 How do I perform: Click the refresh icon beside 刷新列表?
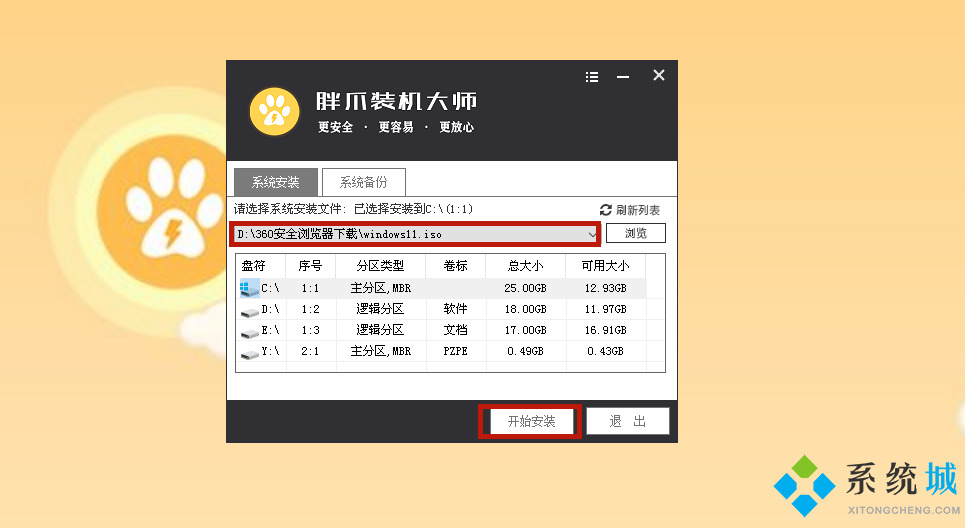point(606,210)
